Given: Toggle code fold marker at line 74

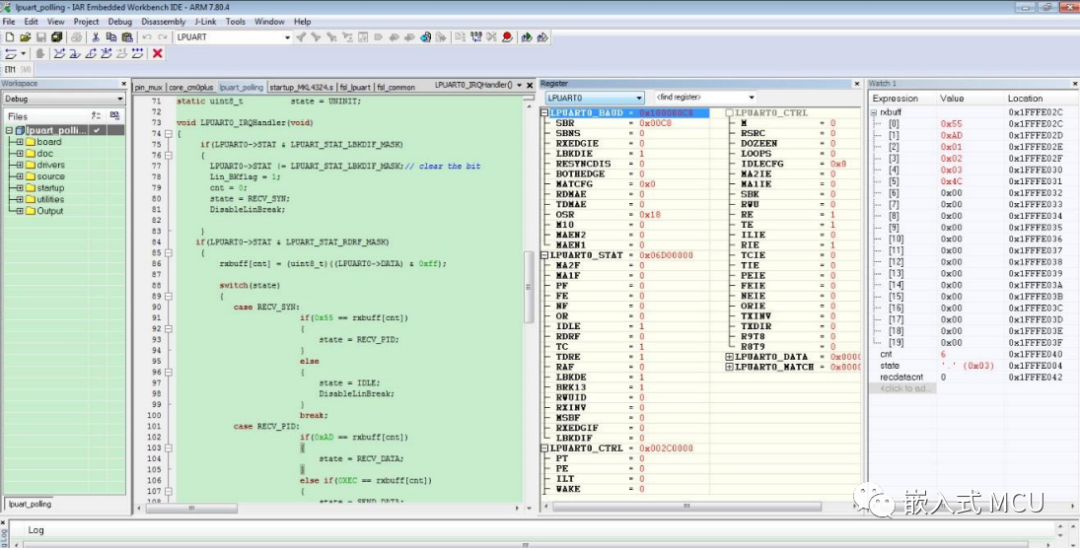Looking at the screenshot, I should pyautogui.click(x=169, y=134).
